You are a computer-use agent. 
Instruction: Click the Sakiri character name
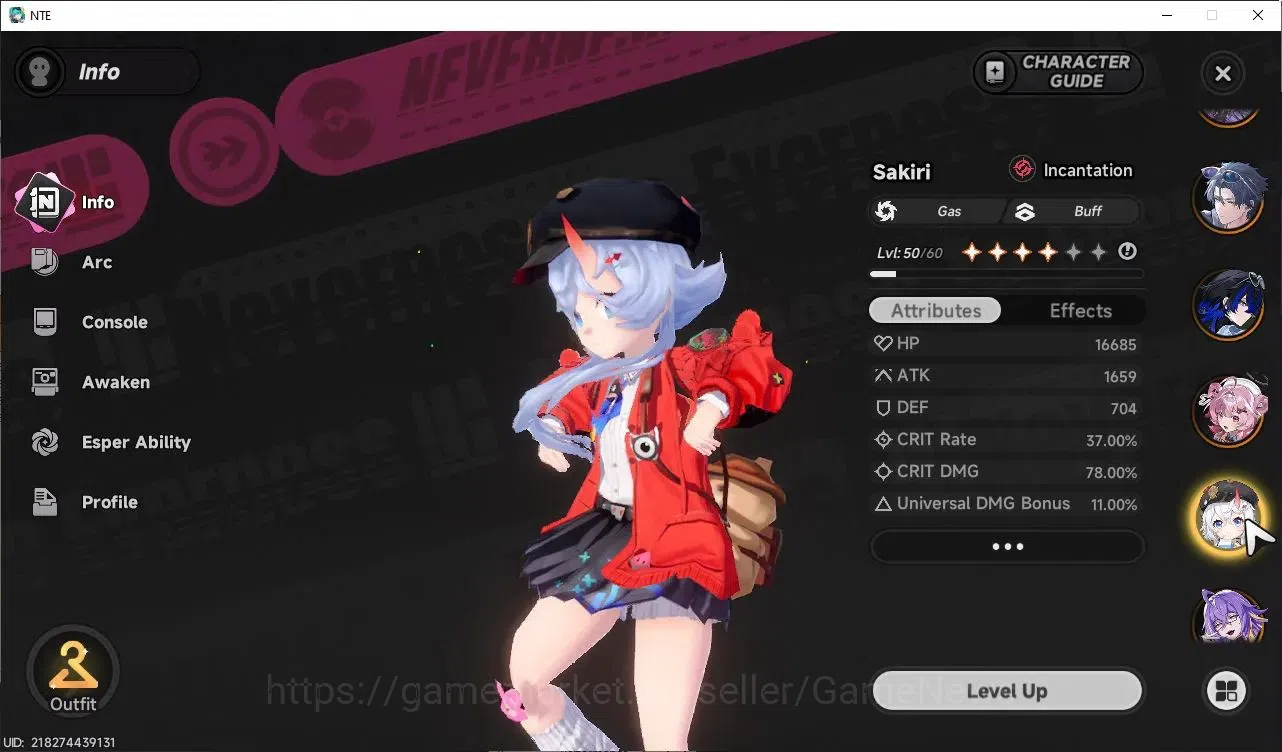click(901, 172)
